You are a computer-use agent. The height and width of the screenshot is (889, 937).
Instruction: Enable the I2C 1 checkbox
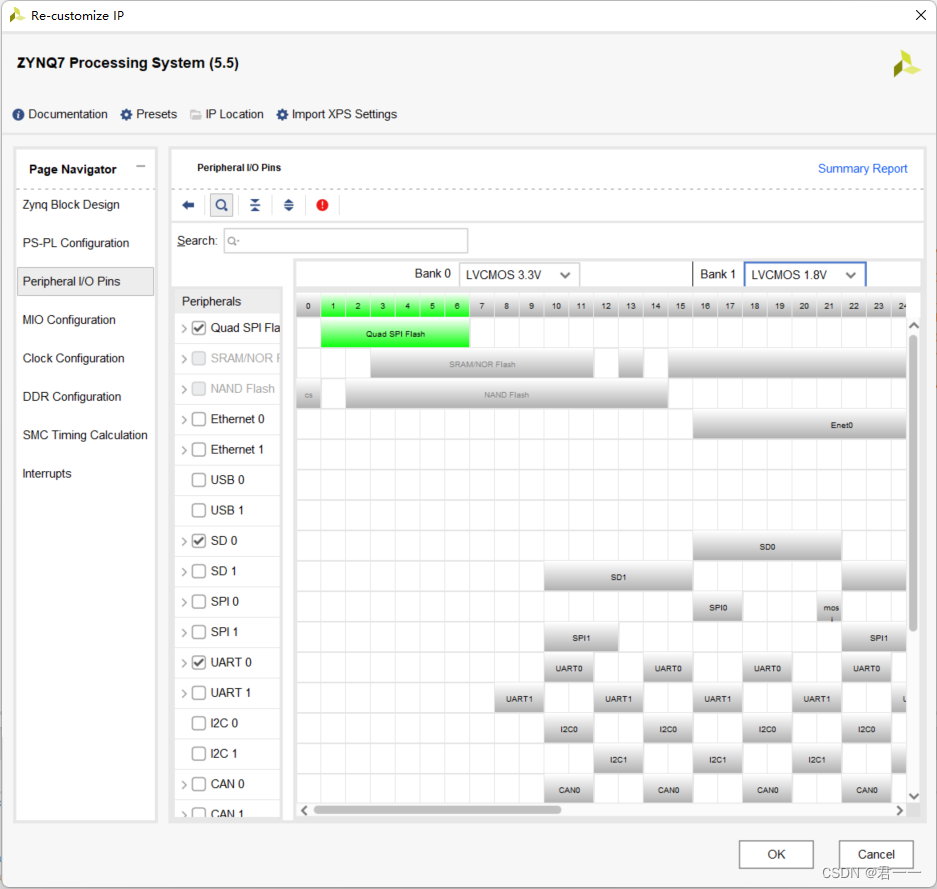pyautogui.click(x=199, y=754)
